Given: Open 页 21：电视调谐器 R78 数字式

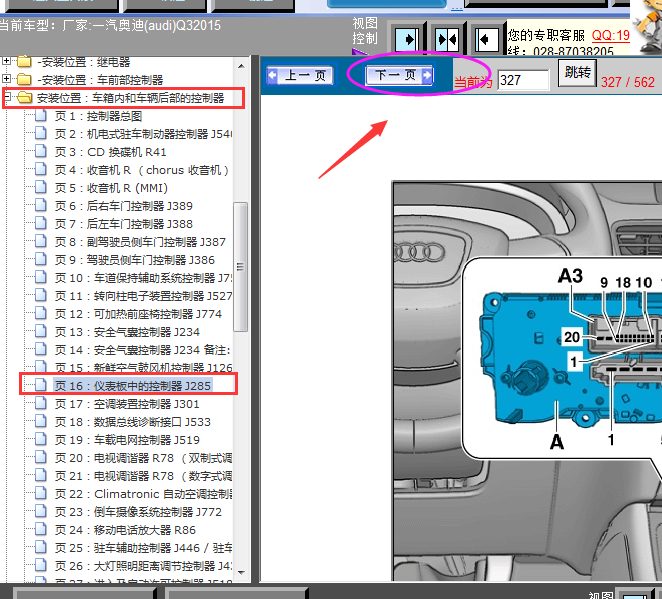Looking at the screenshot, I should [x=143, y=476].
